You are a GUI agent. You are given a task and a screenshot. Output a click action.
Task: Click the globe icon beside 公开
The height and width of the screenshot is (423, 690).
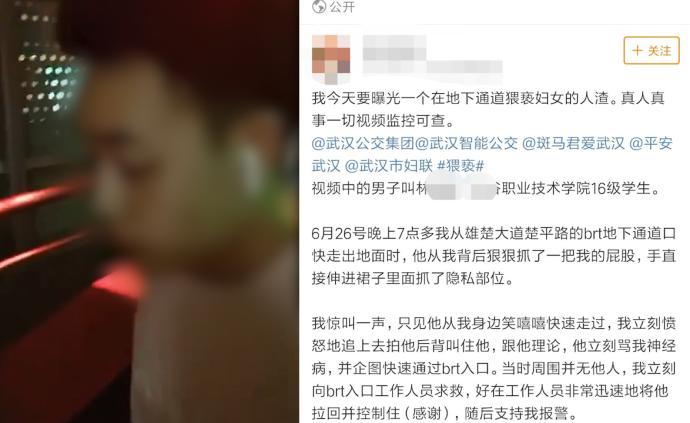tap(319, 6)
